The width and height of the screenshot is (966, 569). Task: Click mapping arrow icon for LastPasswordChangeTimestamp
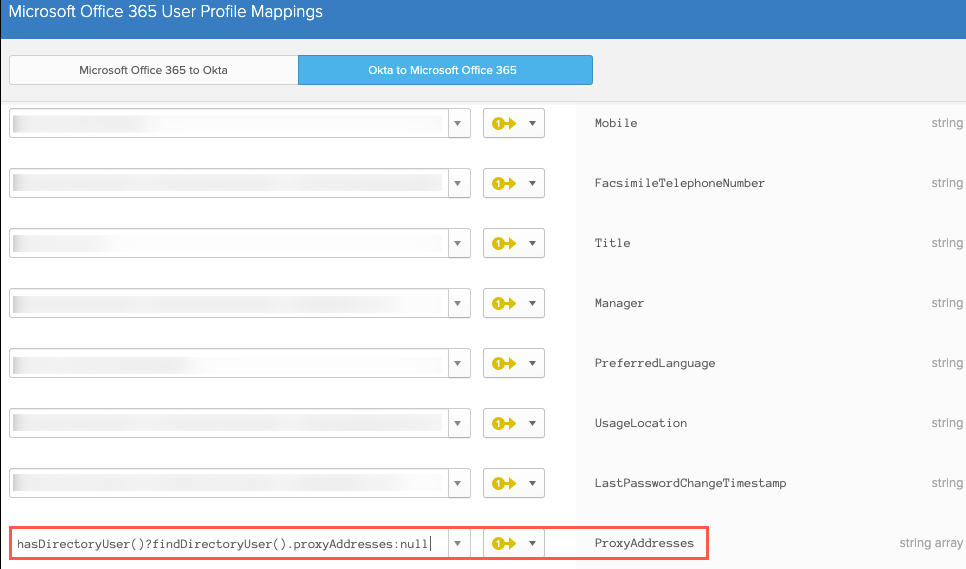(503, 484)
